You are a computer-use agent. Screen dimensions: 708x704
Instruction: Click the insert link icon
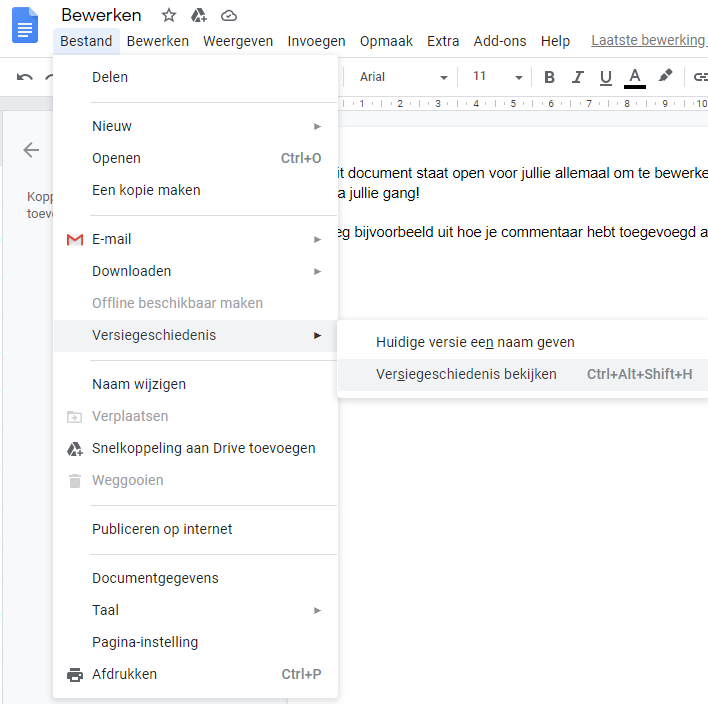(700, 77)
